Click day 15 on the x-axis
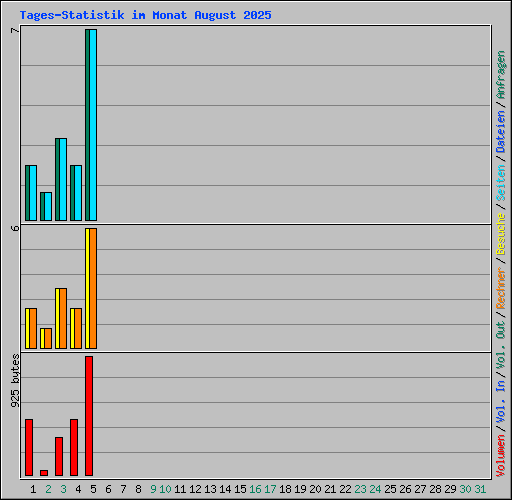This screenshot has height=500, width=512. click(x=240, y=489)
